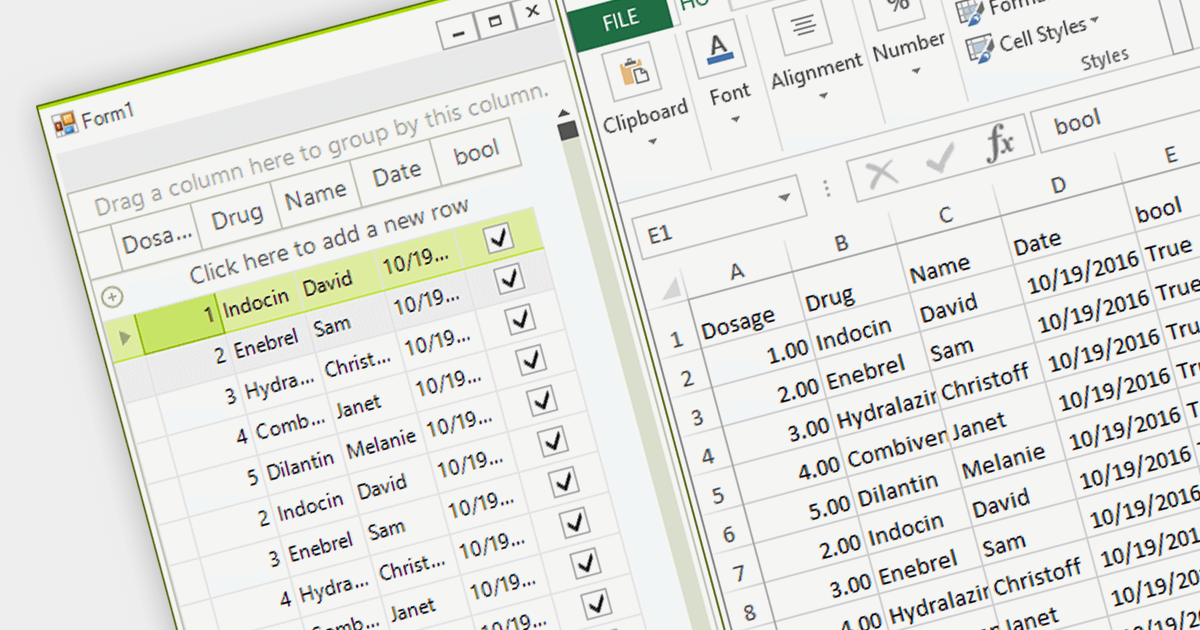
Task: Open the Name Box dropdown arrow
Action: 784,196
